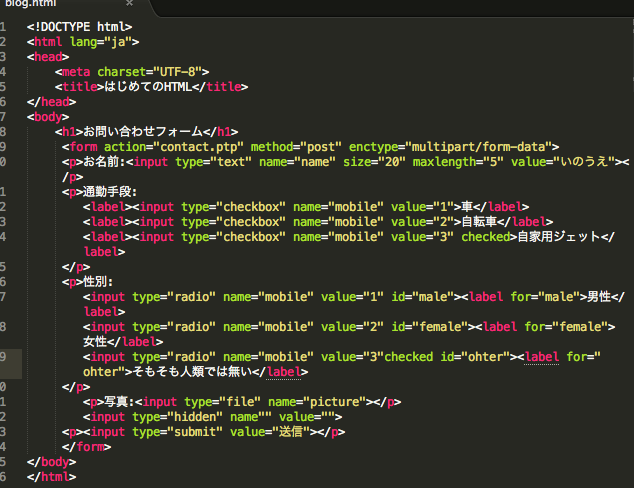This screenshot has width=634, height=488.
Task: Click the closing </form> tag
Action: click(87, 446)
